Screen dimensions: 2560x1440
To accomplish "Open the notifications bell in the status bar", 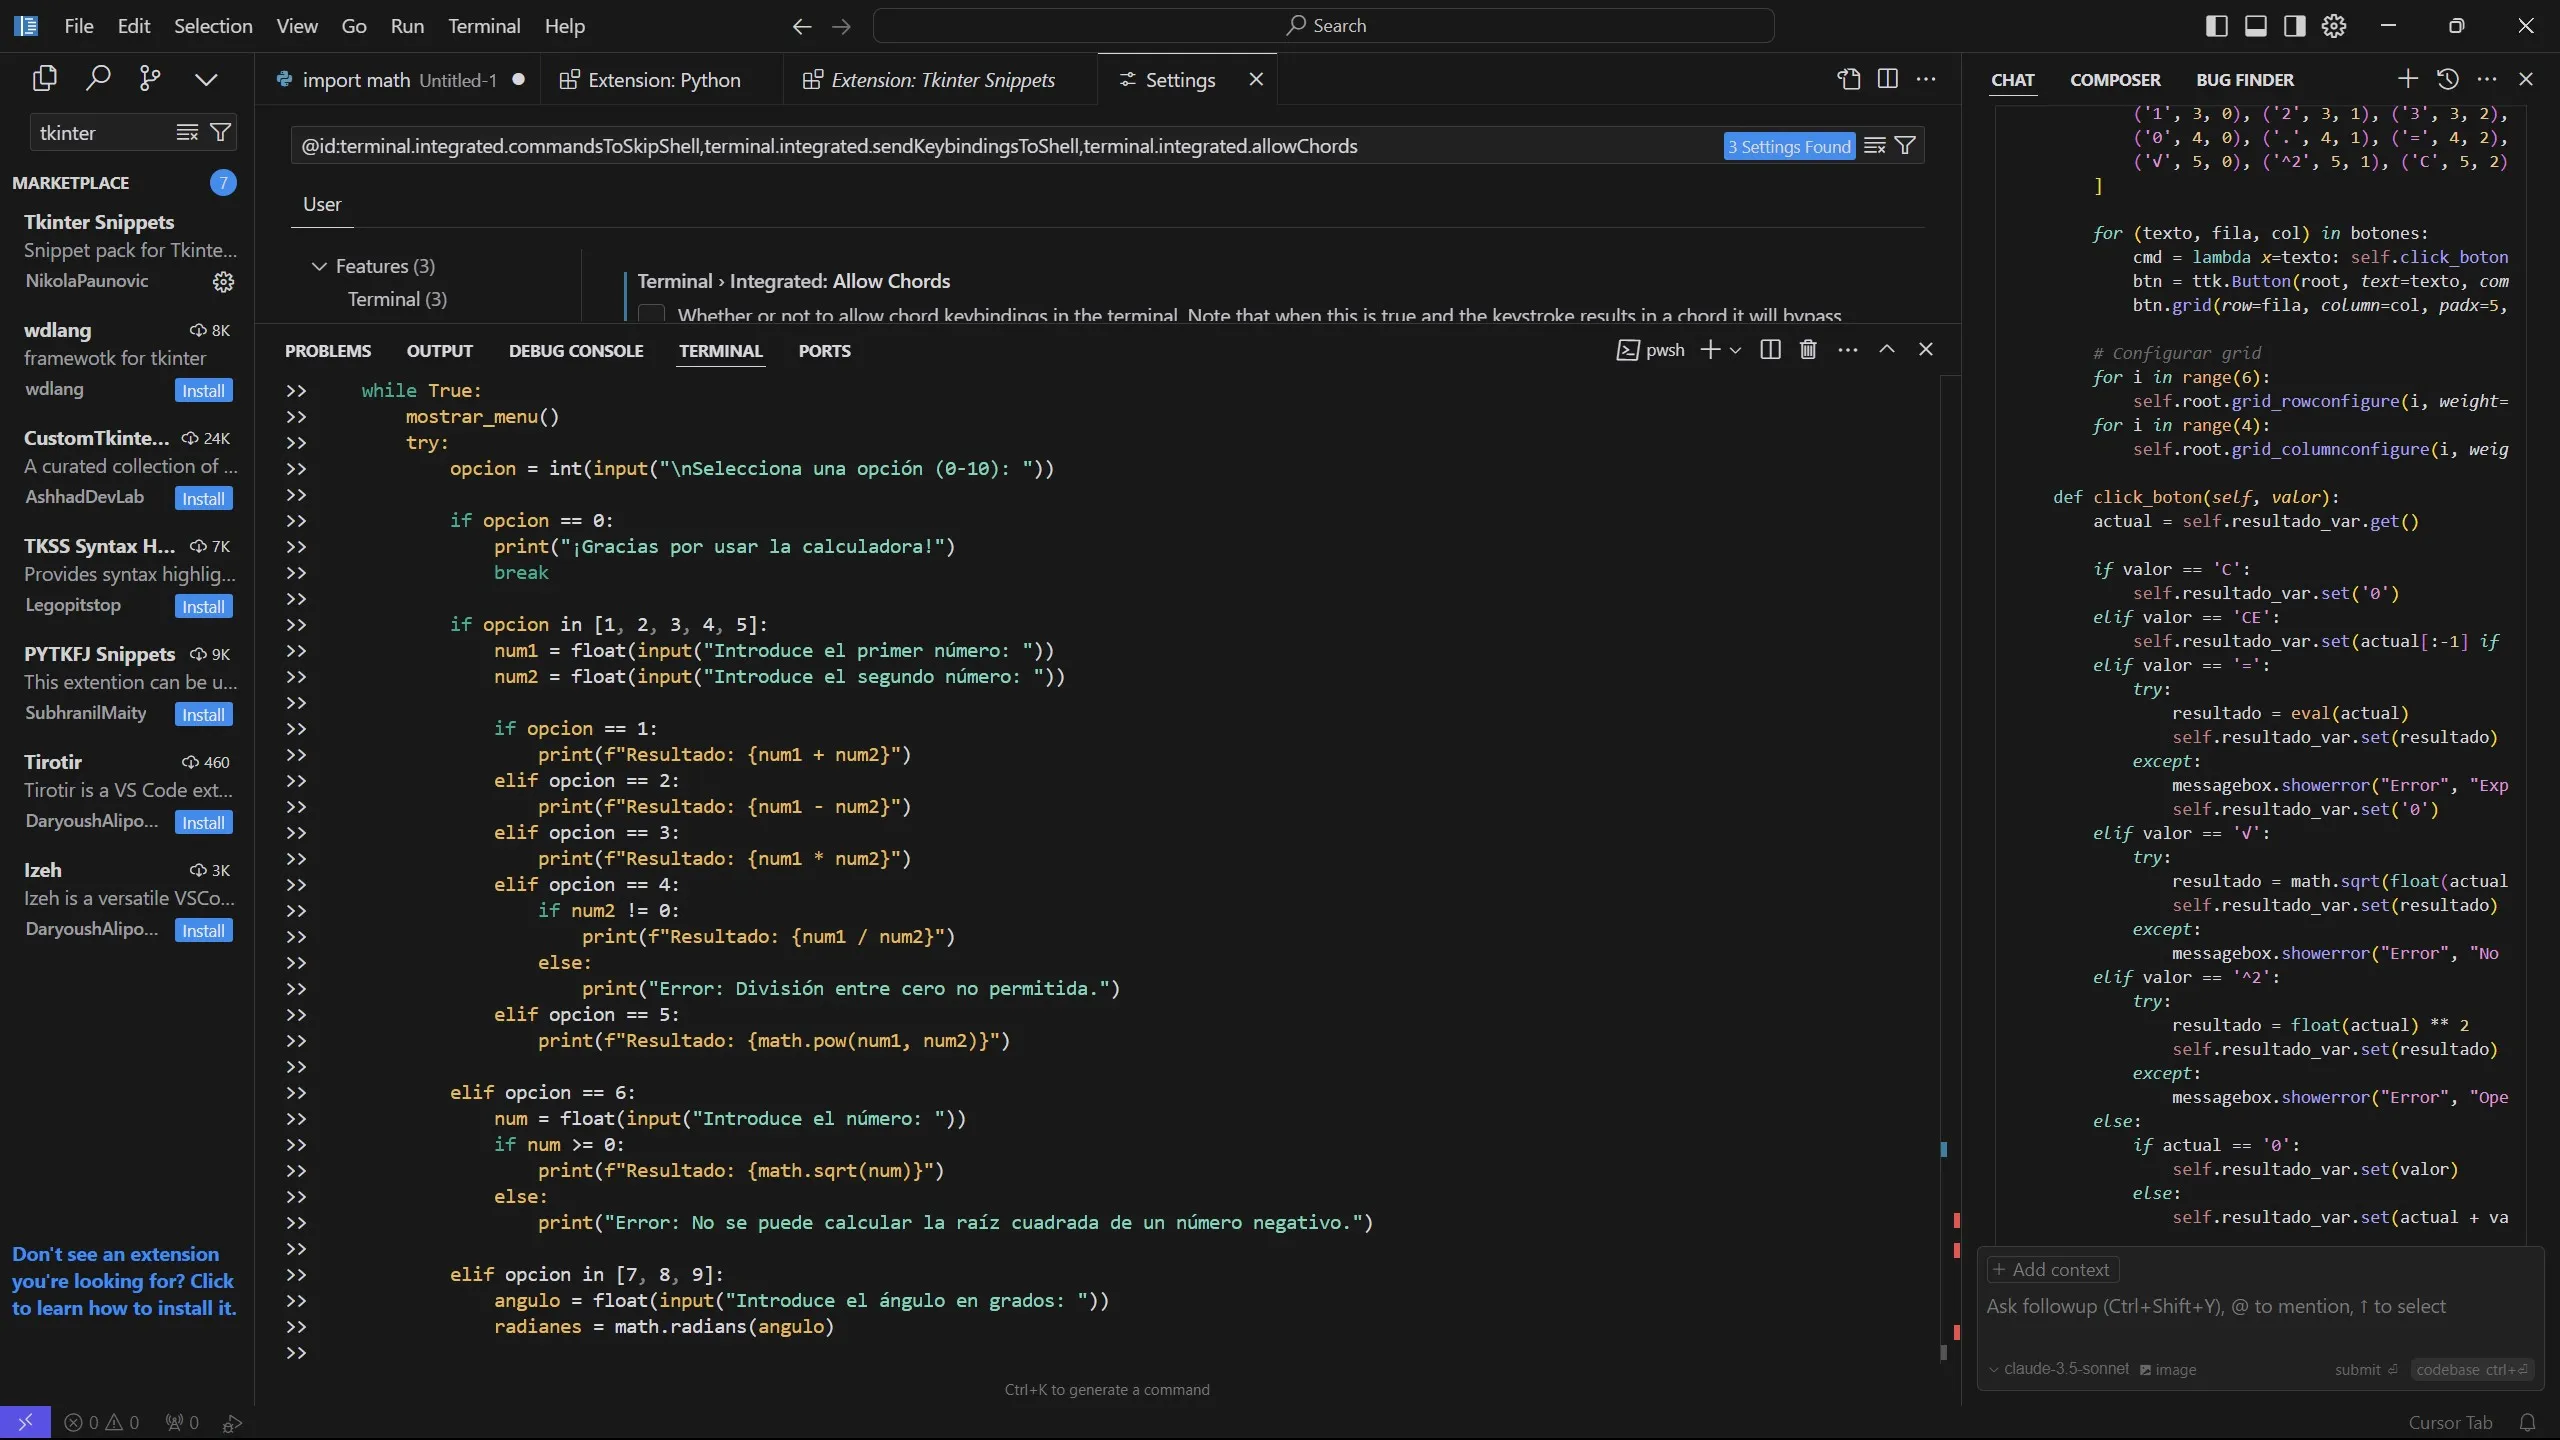I will 2529,1422.
